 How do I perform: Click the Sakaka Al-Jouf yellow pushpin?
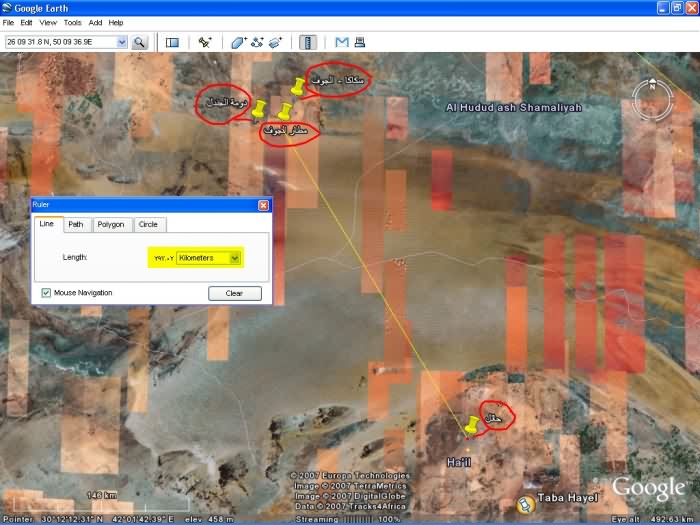click(x=297, y=86)
